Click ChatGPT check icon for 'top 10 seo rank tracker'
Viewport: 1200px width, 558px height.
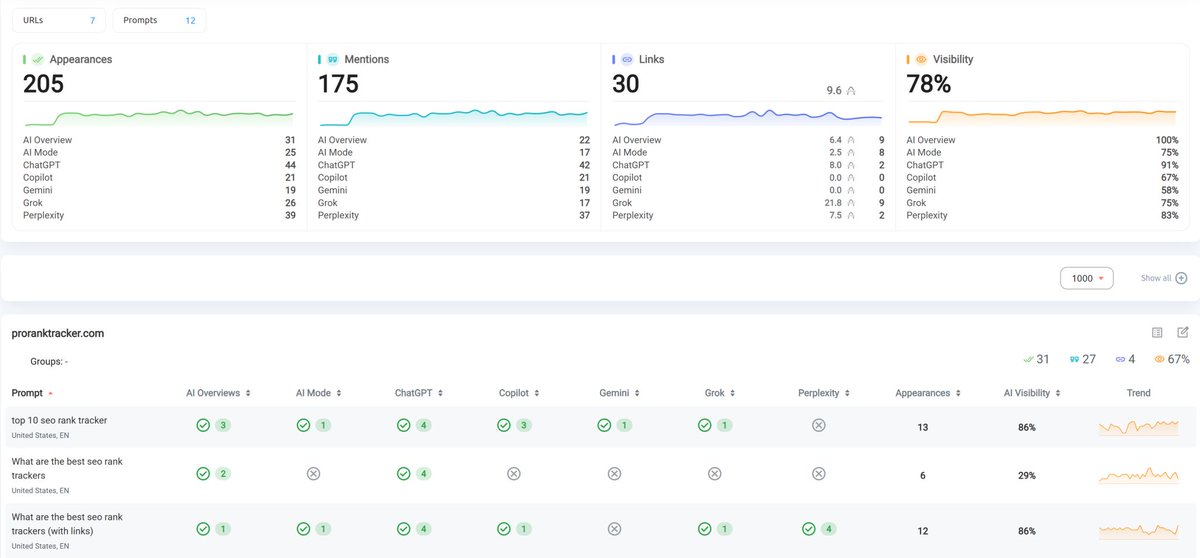[403, 425]
